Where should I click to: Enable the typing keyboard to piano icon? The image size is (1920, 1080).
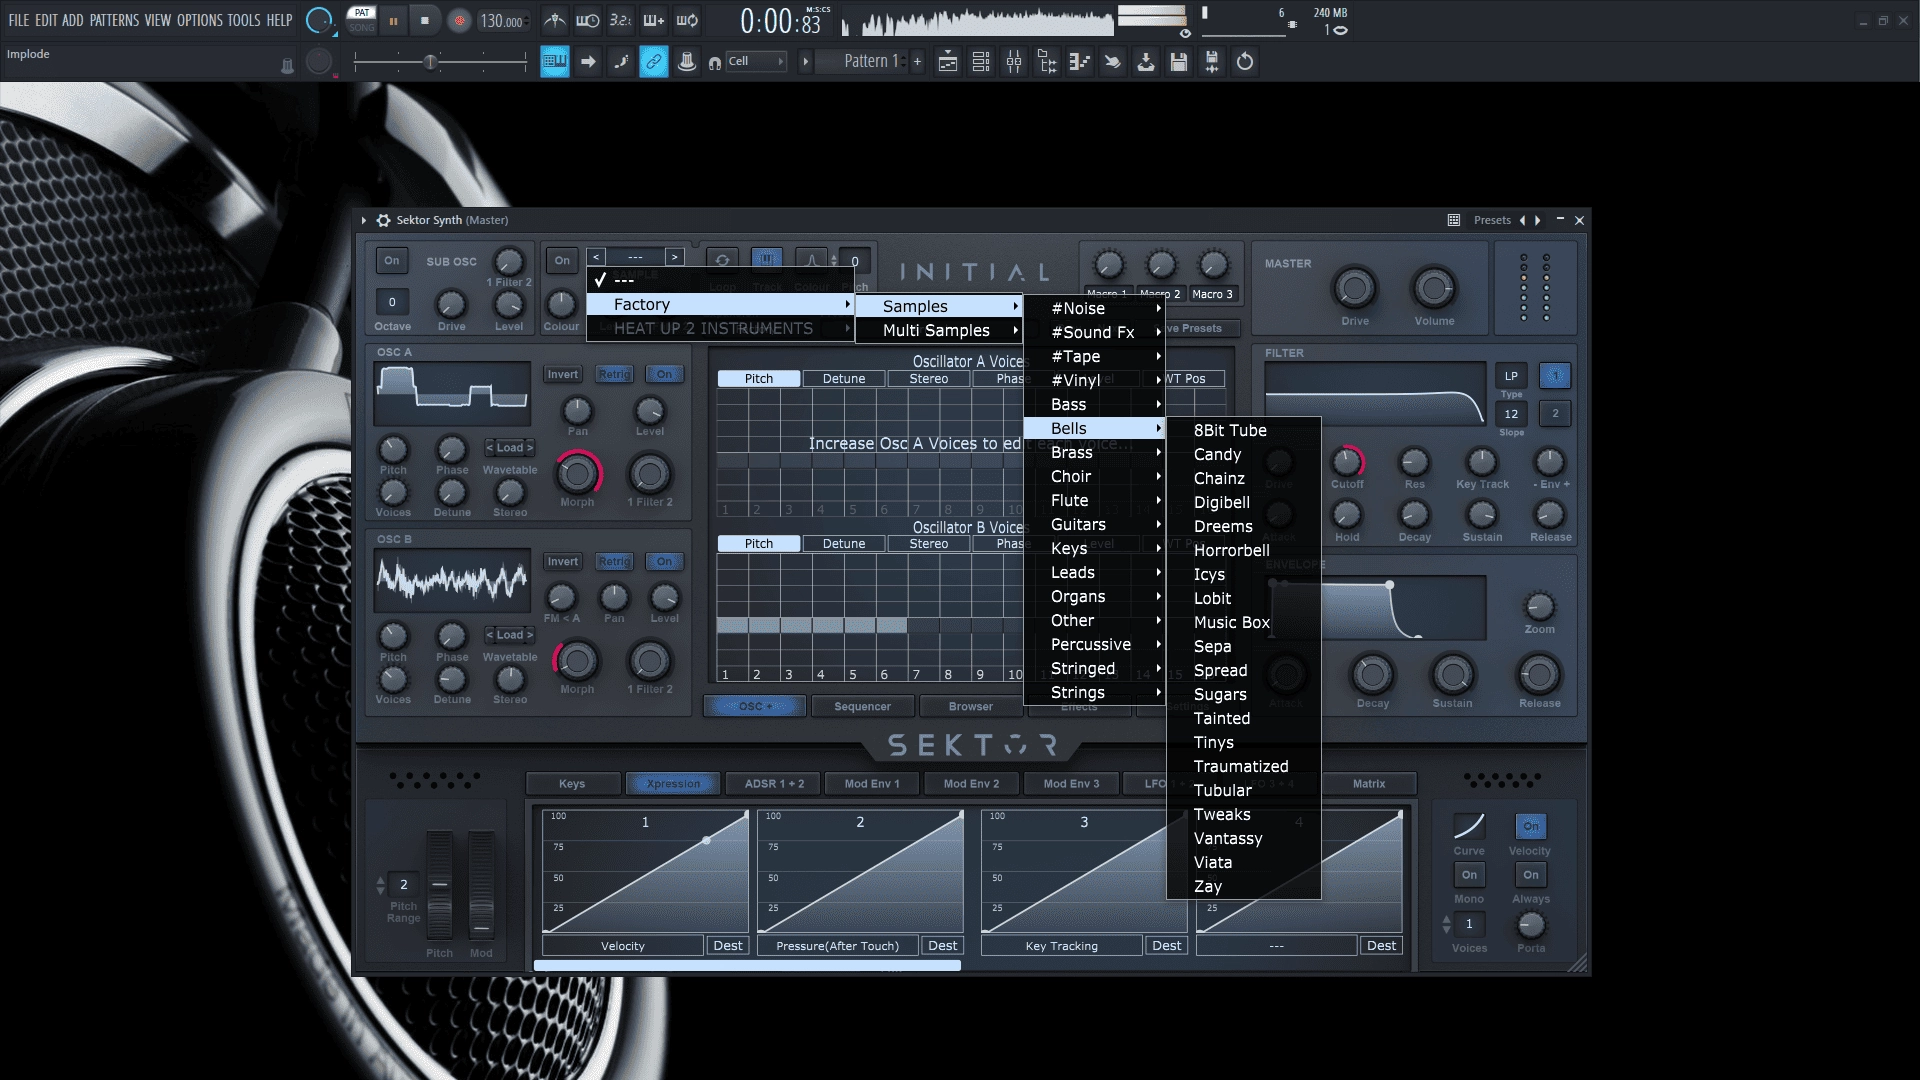[x=554, y=62]
